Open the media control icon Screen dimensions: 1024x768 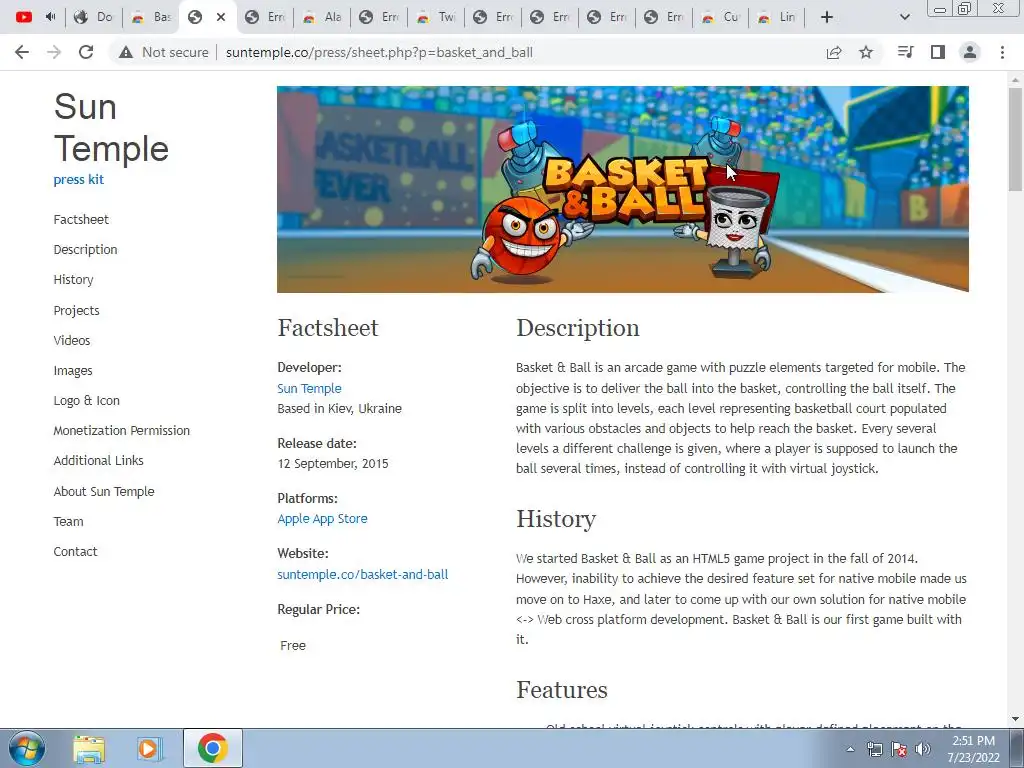click(x=905, y=52)
